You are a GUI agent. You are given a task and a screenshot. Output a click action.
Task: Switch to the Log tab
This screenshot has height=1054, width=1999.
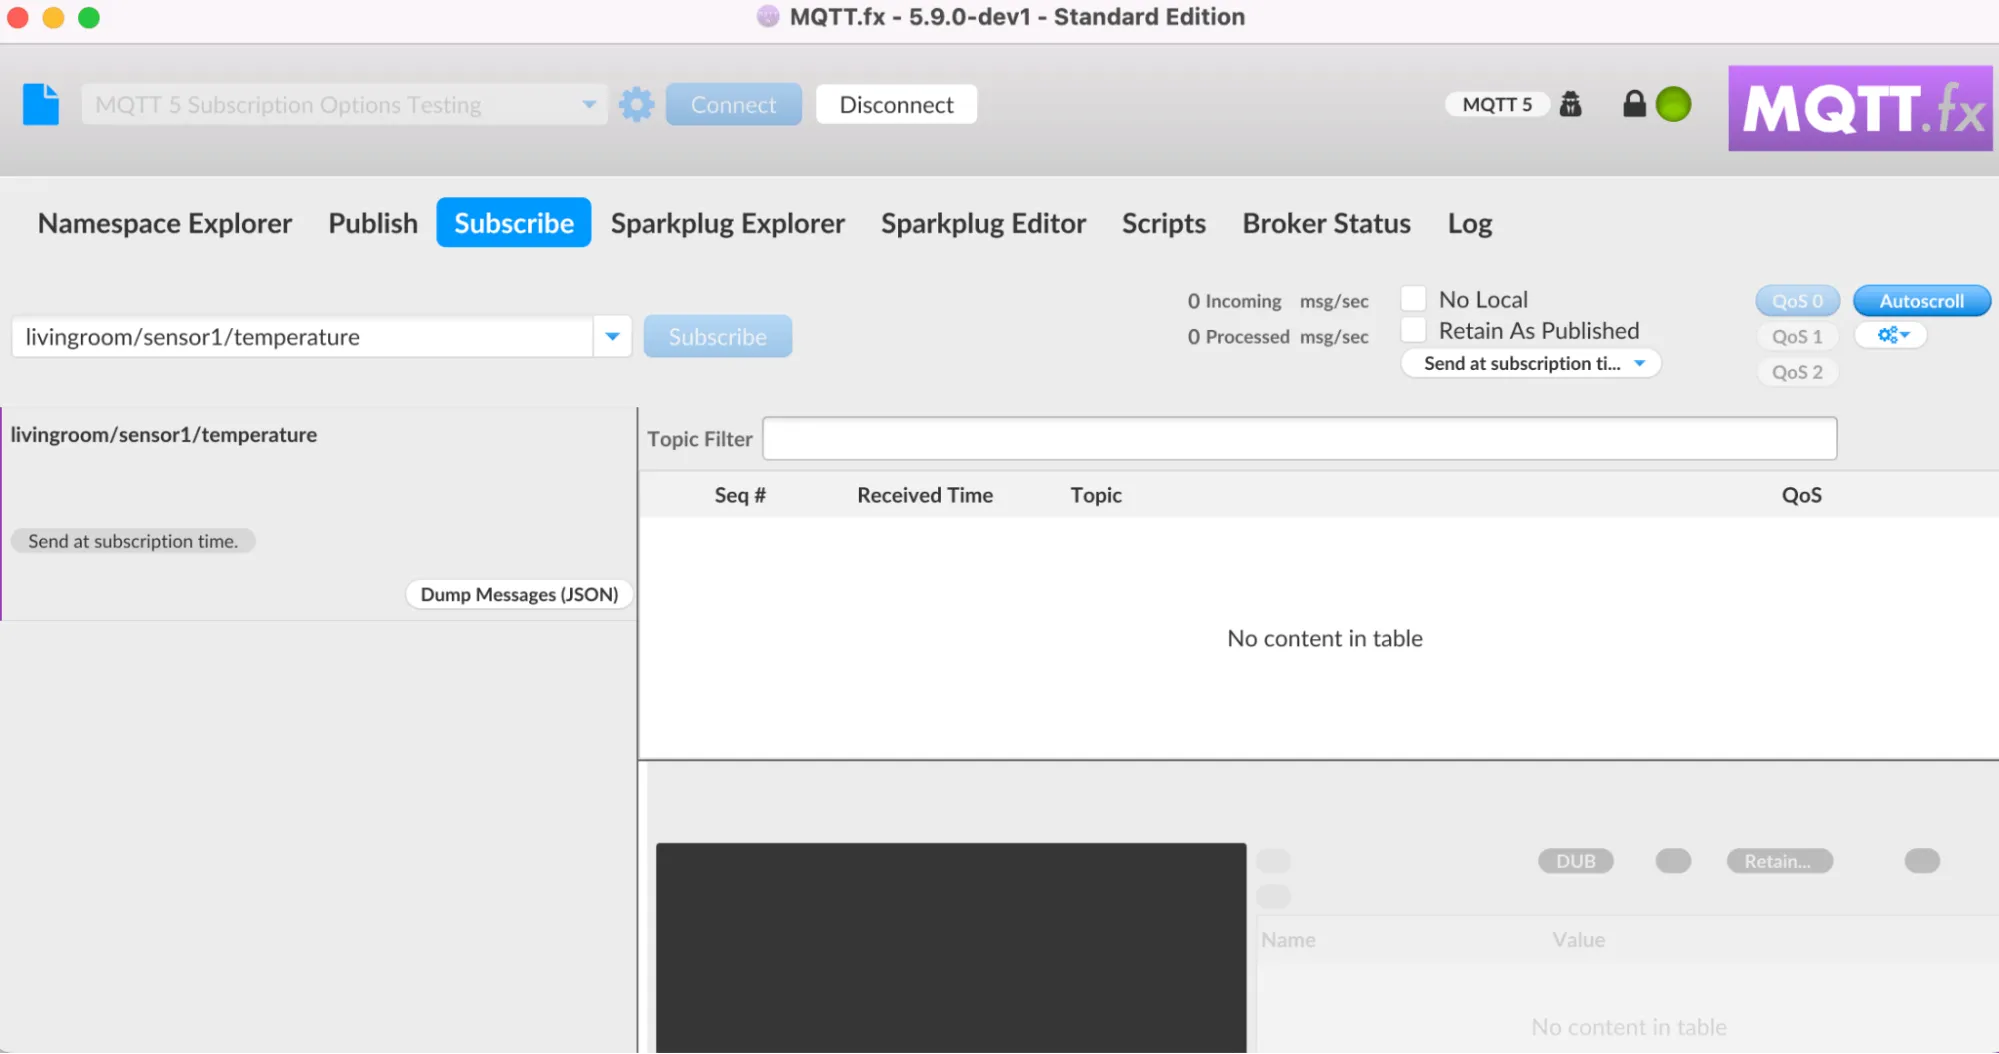point(1470,223)
